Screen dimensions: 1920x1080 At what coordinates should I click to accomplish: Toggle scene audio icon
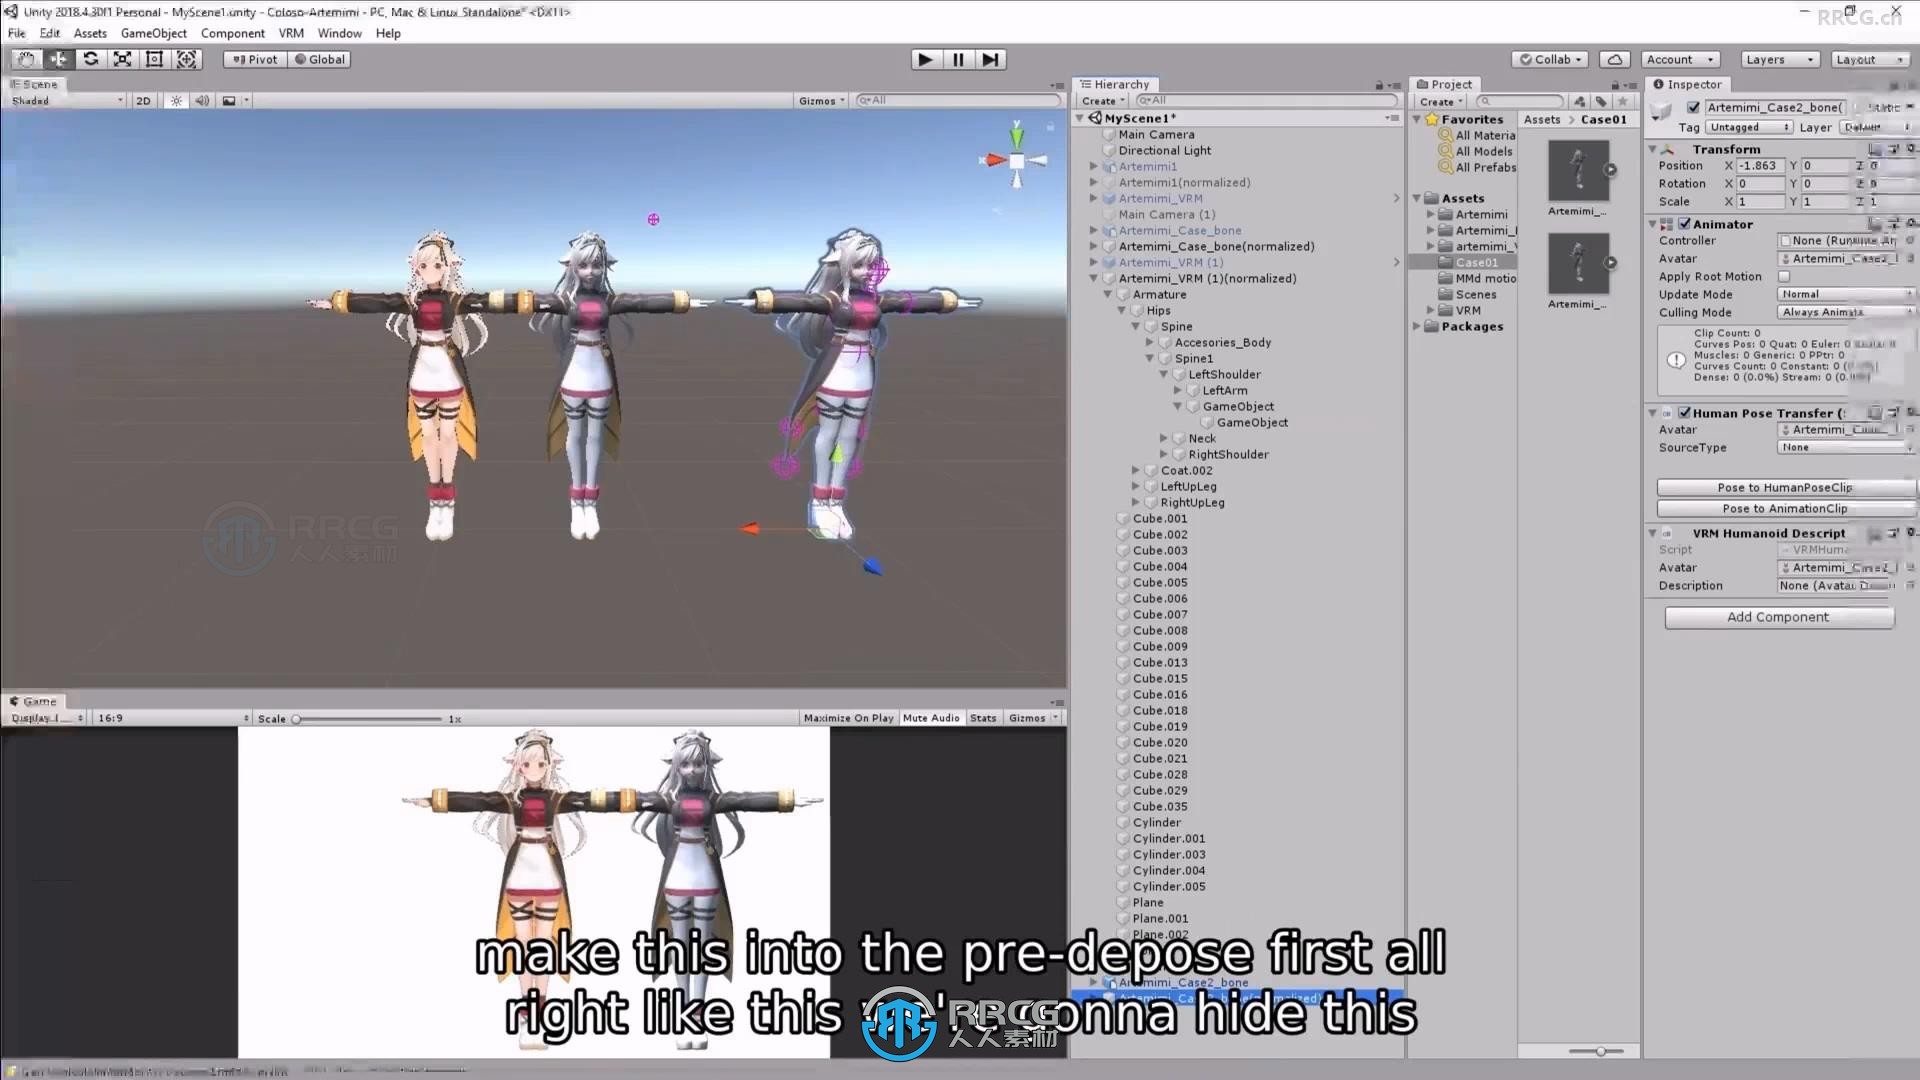click(202, 100)
